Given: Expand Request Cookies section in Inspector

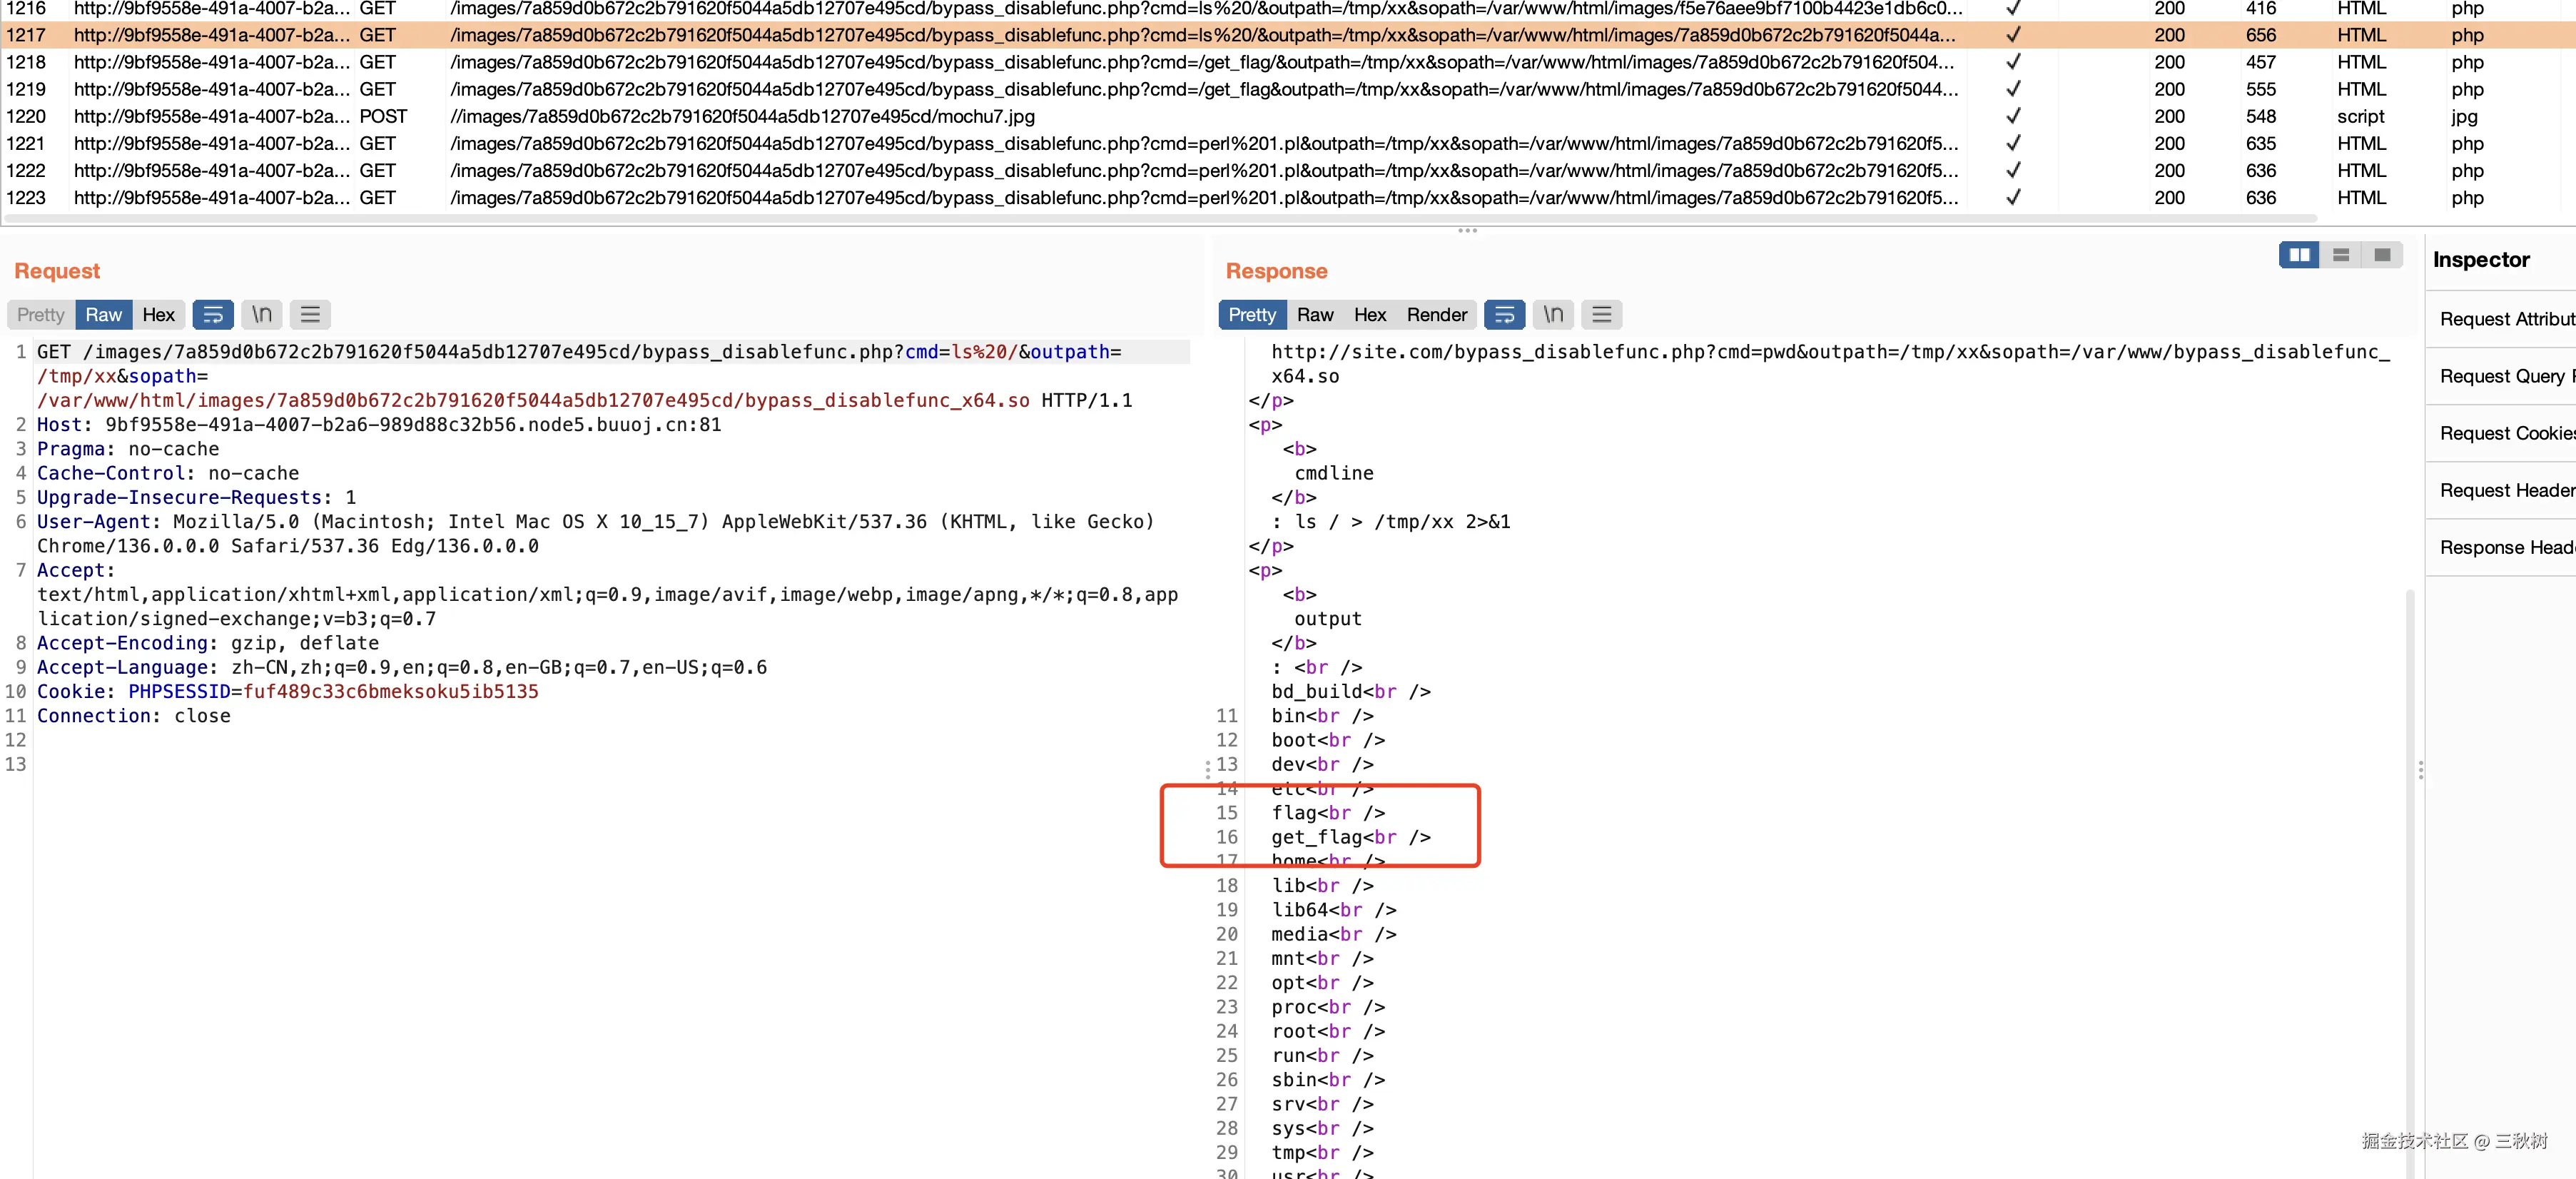Looking at the screenshot, I should pyautogui.click(x=2505, y=433).
